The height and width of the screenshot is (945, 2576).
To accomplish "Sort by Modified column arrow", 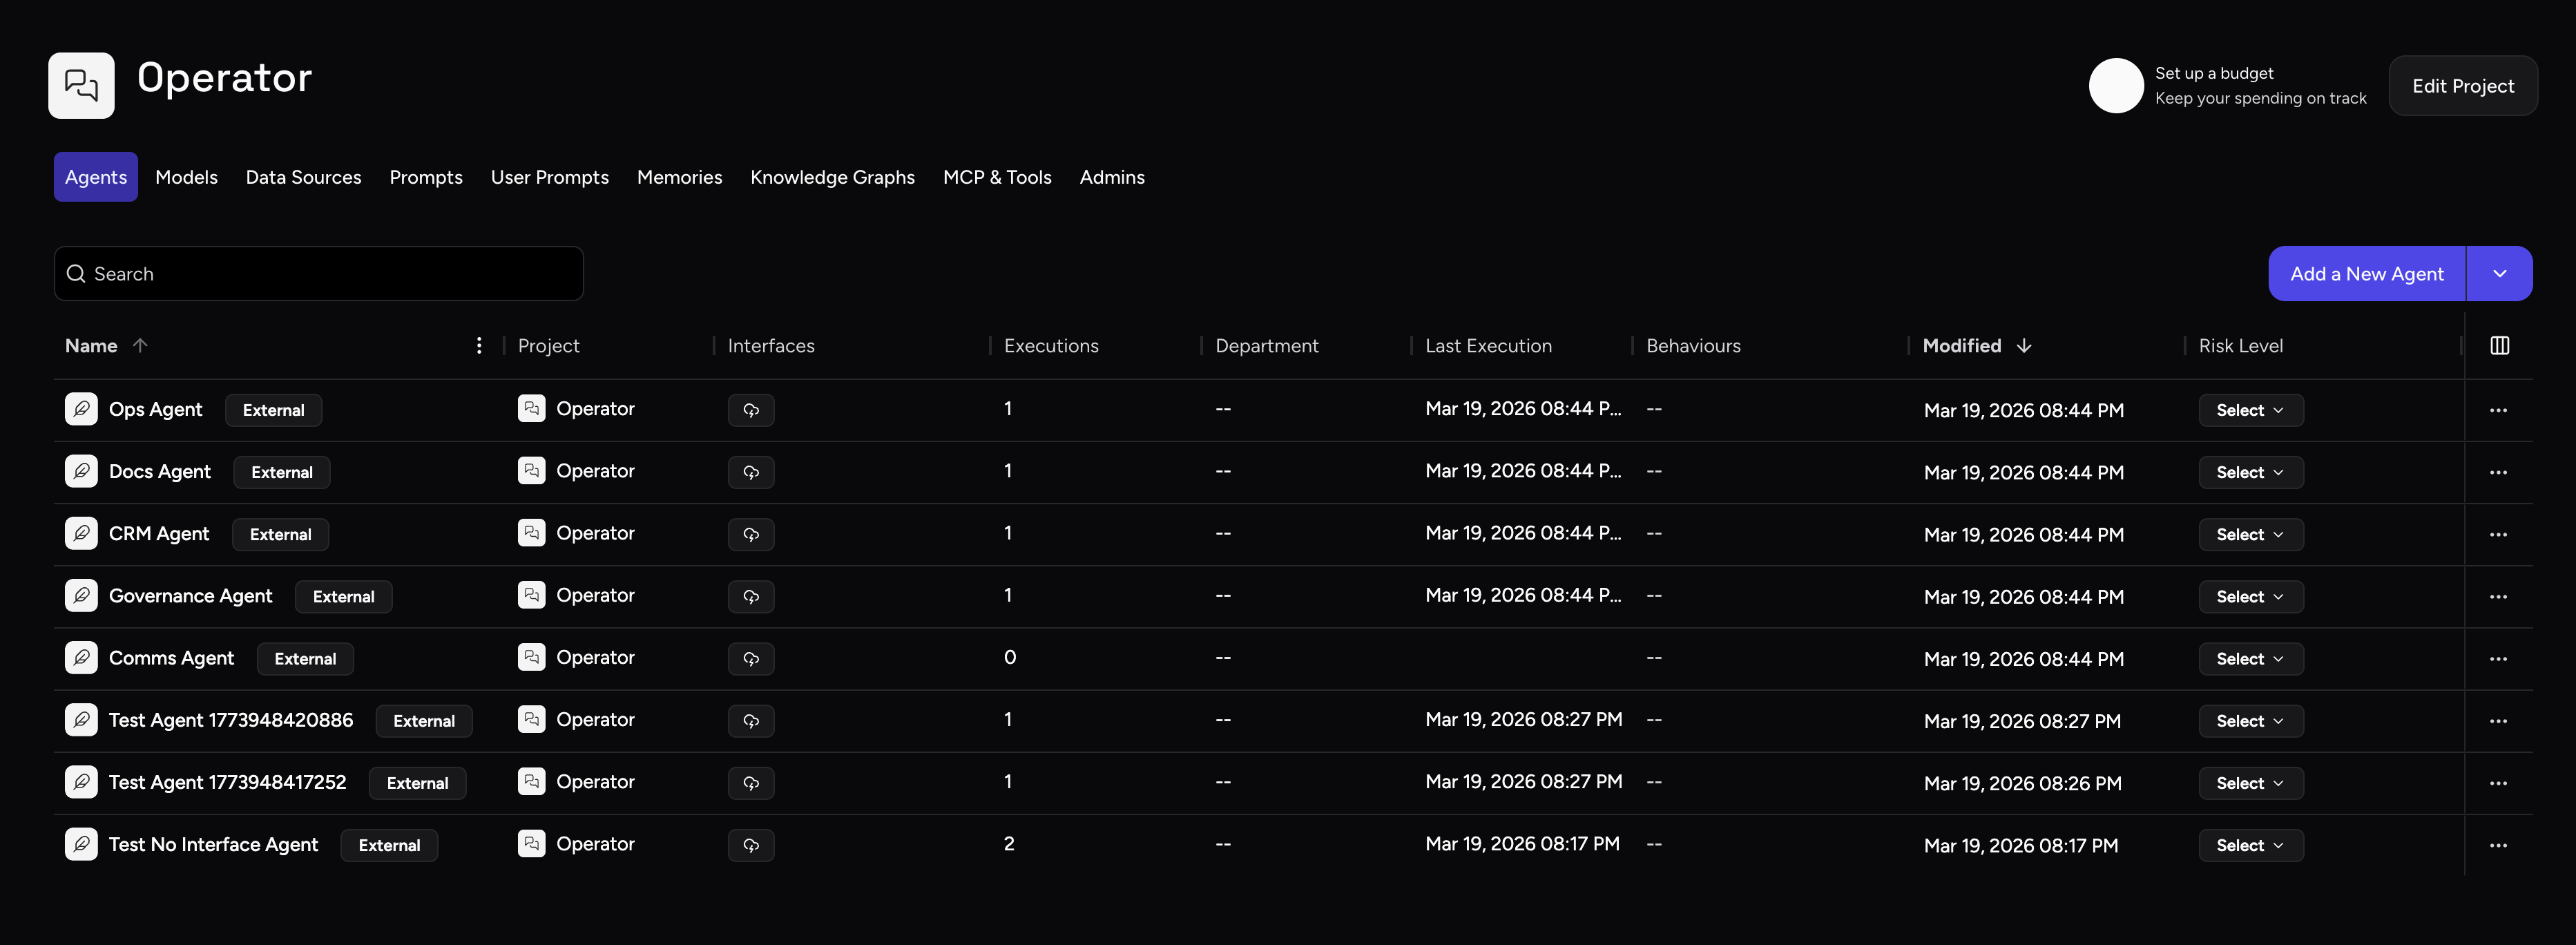I will [x=2024, y=346].
